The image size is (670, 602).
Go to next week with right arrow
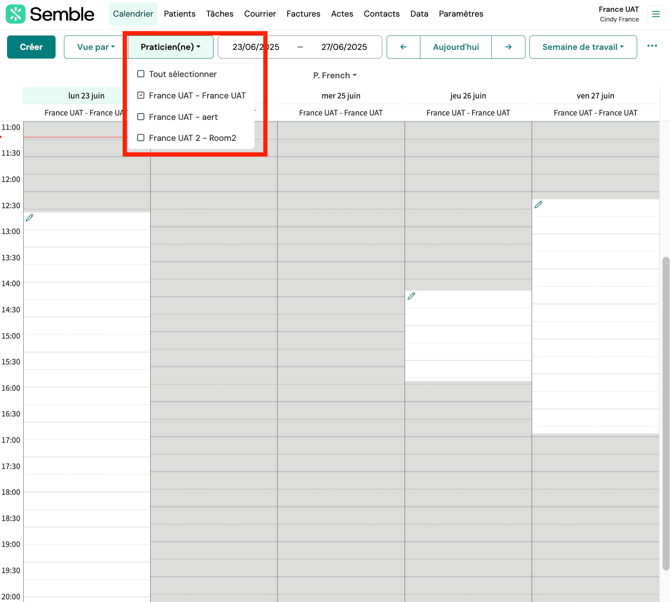[x=508, y=47]
